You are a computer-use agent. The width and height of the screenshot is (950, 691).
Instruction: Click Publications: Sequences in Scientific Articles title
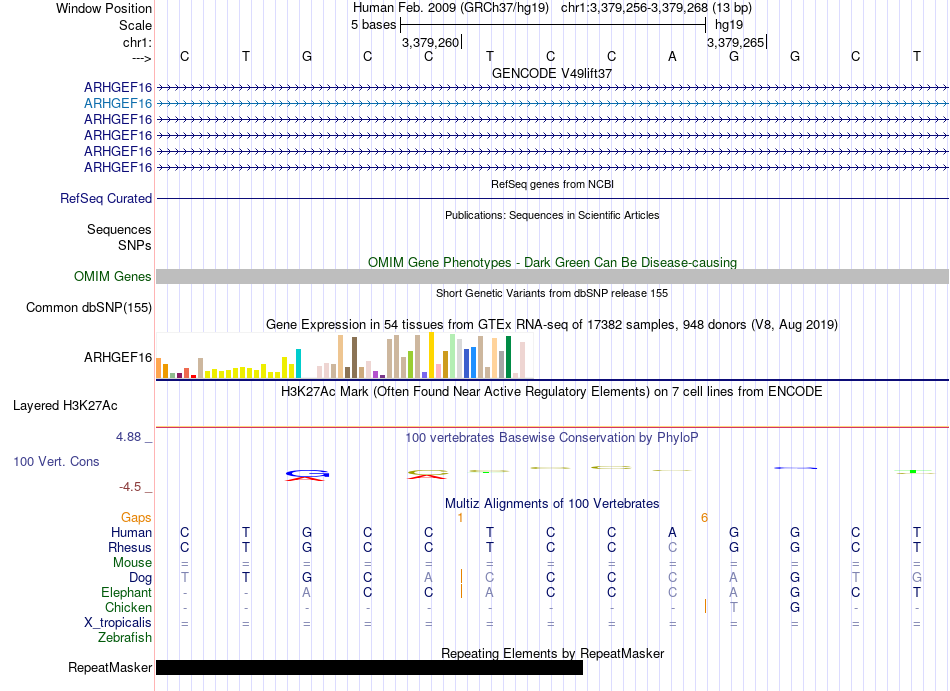tap(552, 215)
